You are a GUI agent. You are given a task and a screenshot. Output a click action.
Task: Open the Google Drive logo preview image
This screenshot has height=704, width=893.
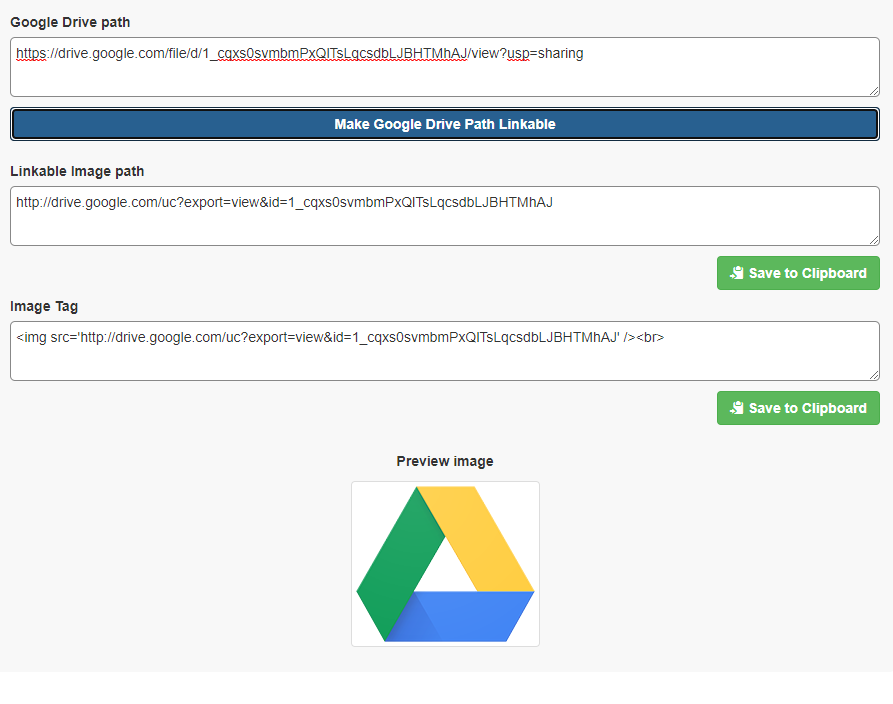[x=445, y=564]
